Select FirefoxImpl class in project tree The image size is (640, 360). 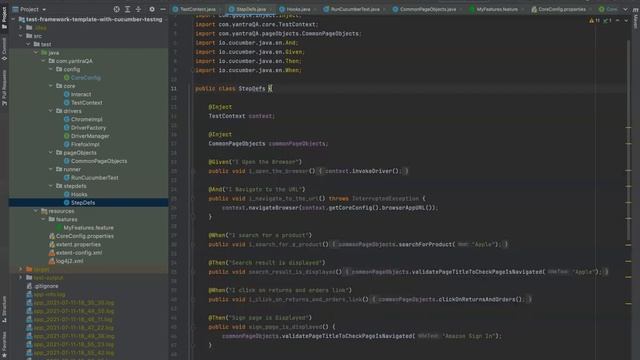click(x=85, y=144)
